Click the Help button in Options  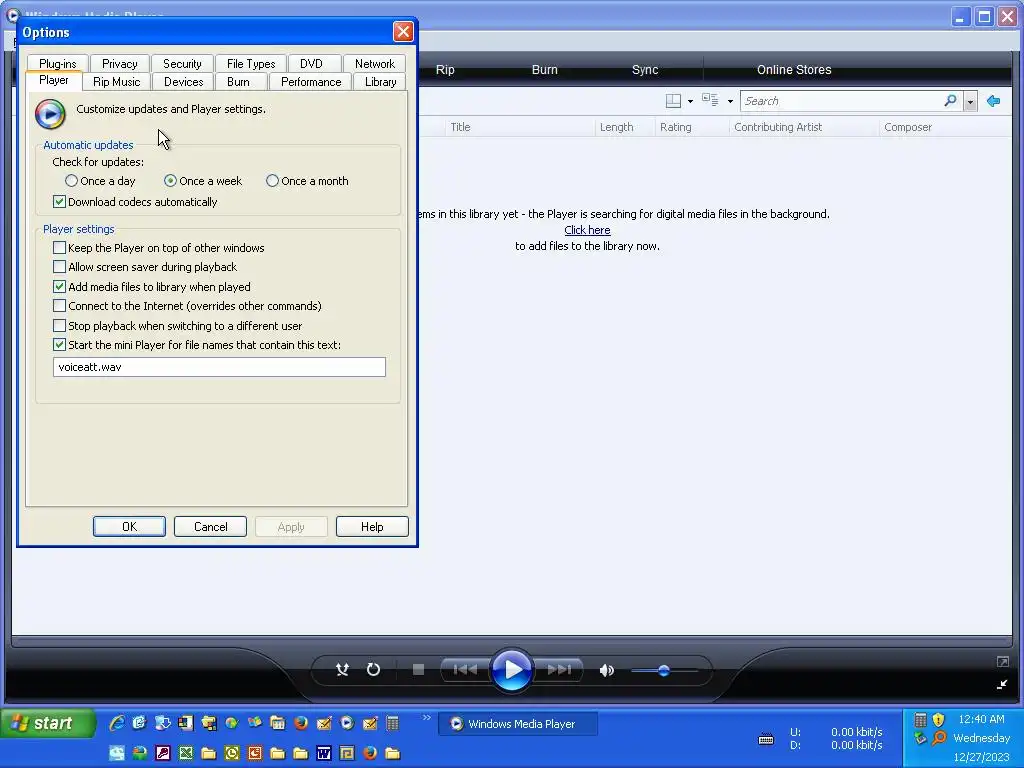click(x=372, y=526)
